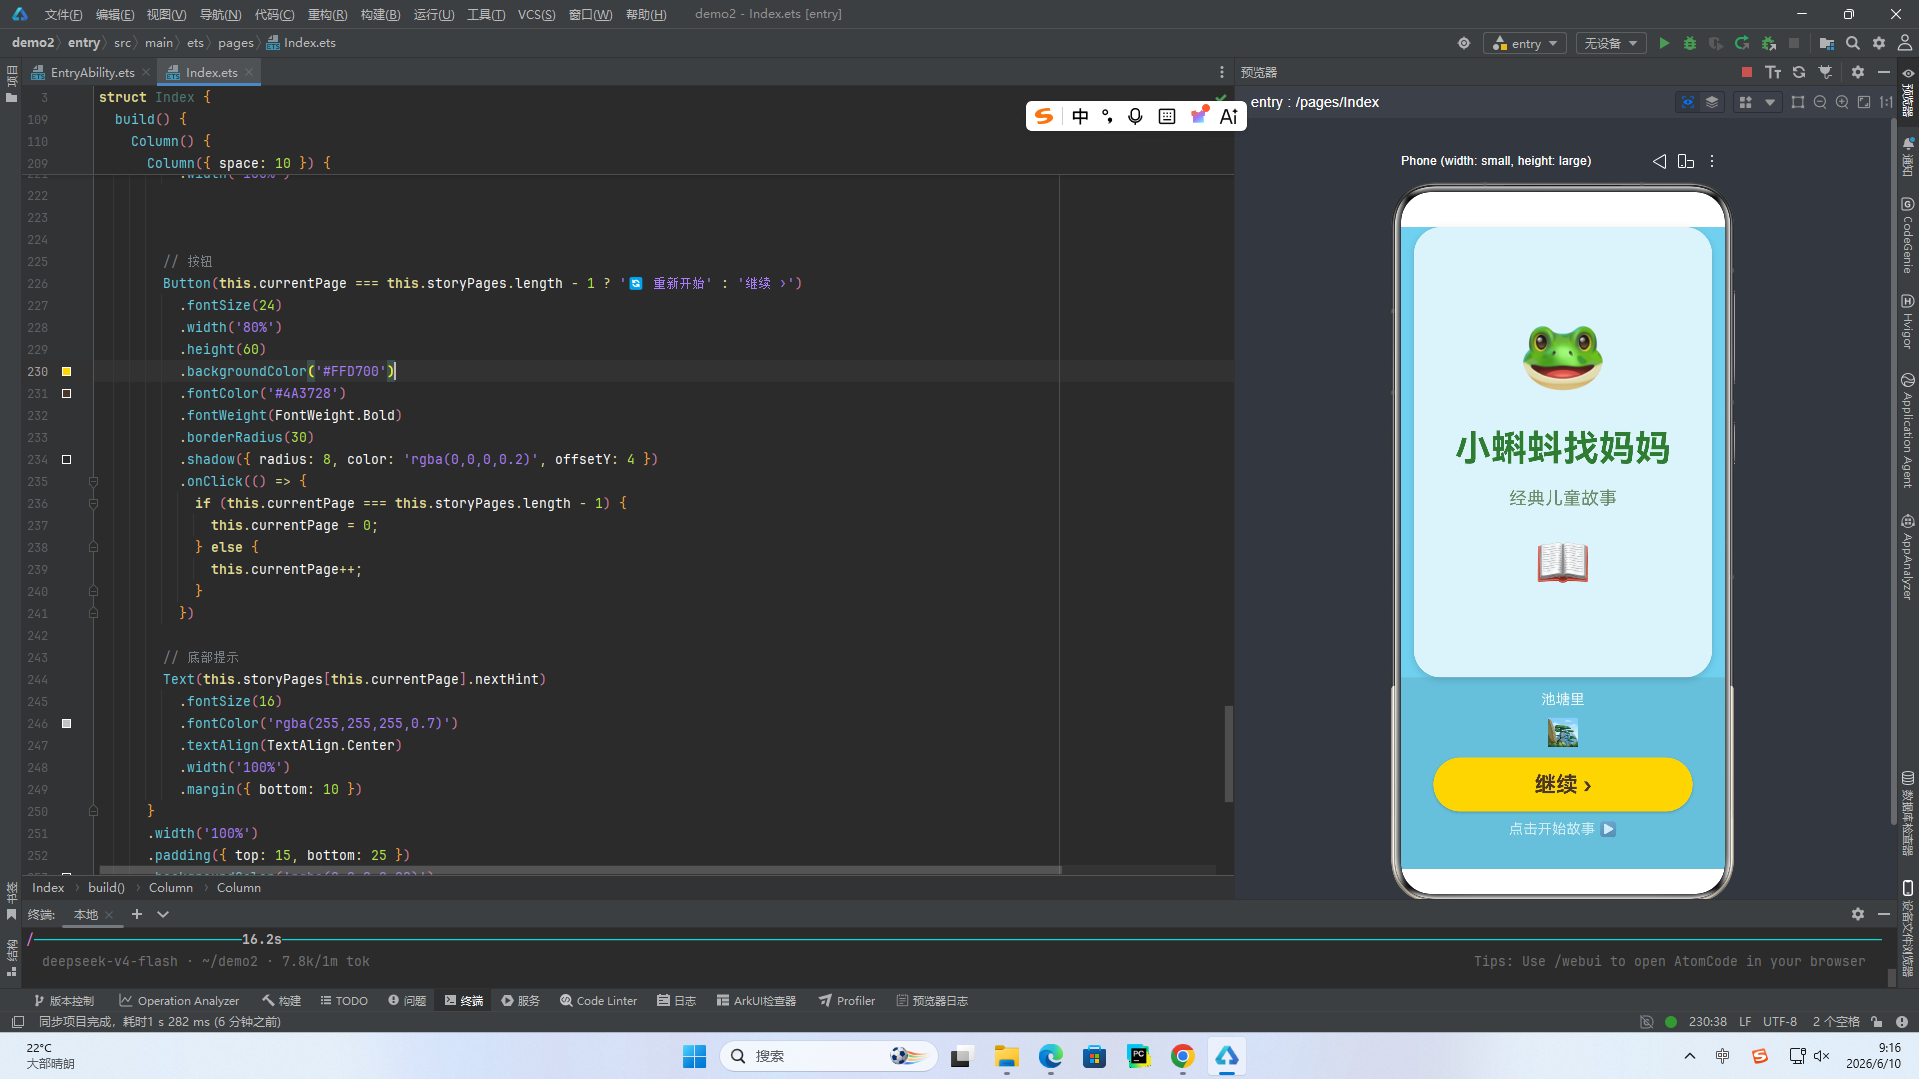1919x1079 pixels.
Task: Zoom in the preview device
Action: (x=1842, y=102)
